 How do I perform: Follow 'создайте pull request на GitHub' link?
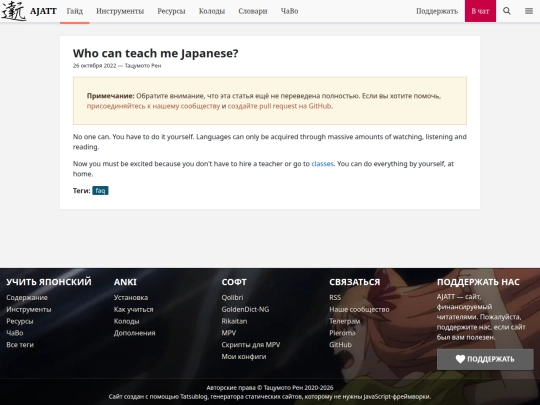(x=280, y=106)
